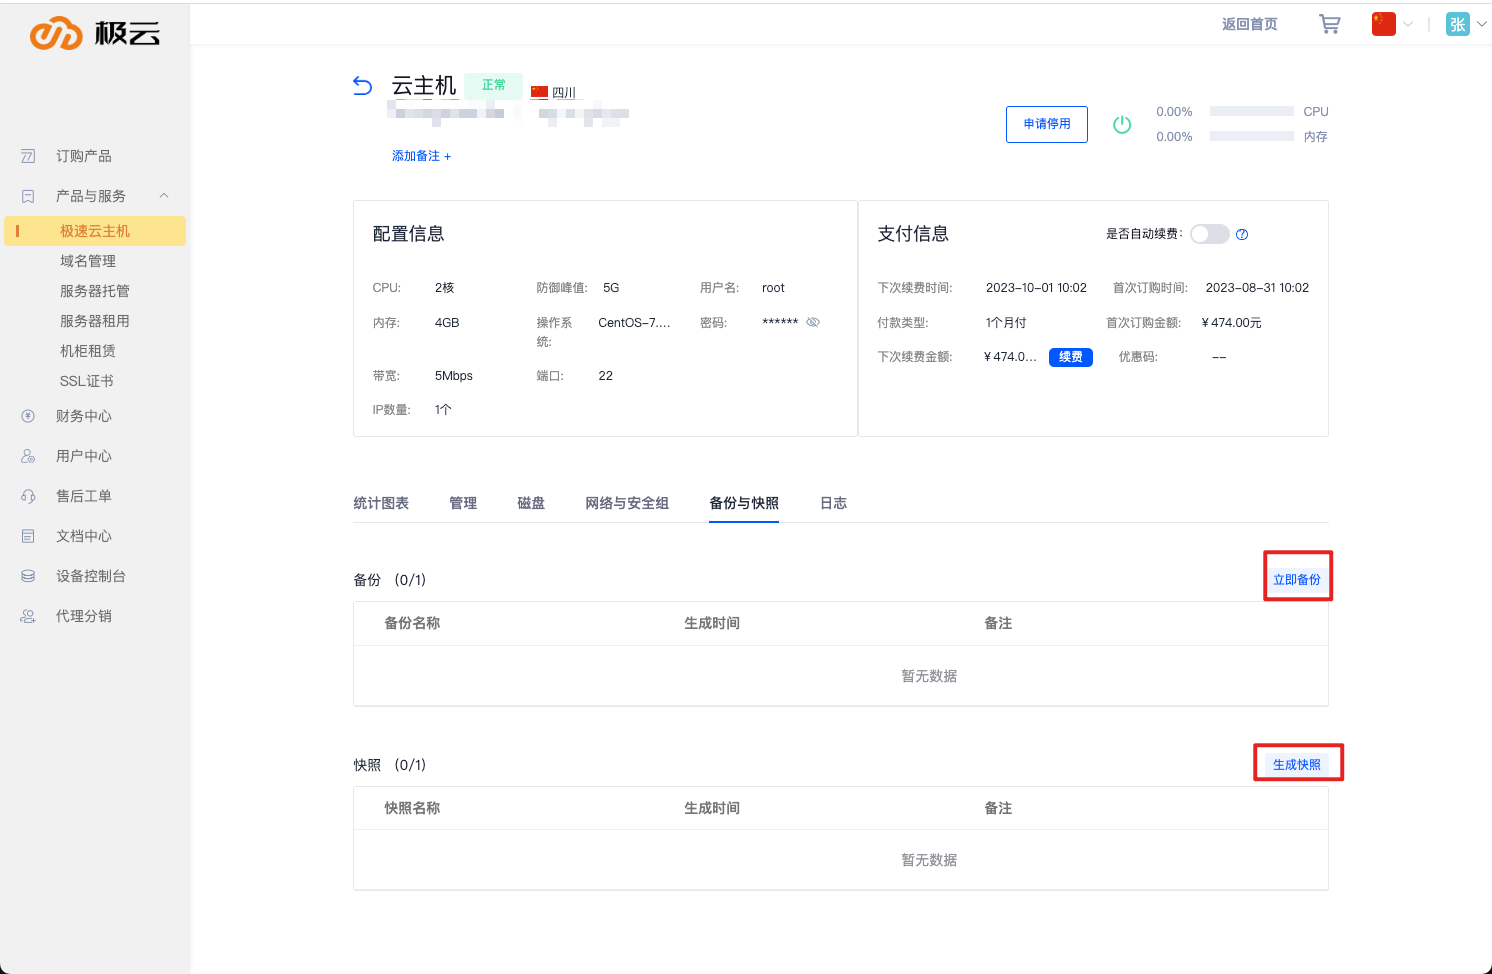
Task: Open 售后工单 in the sidebar
Action: pos(84,496)
